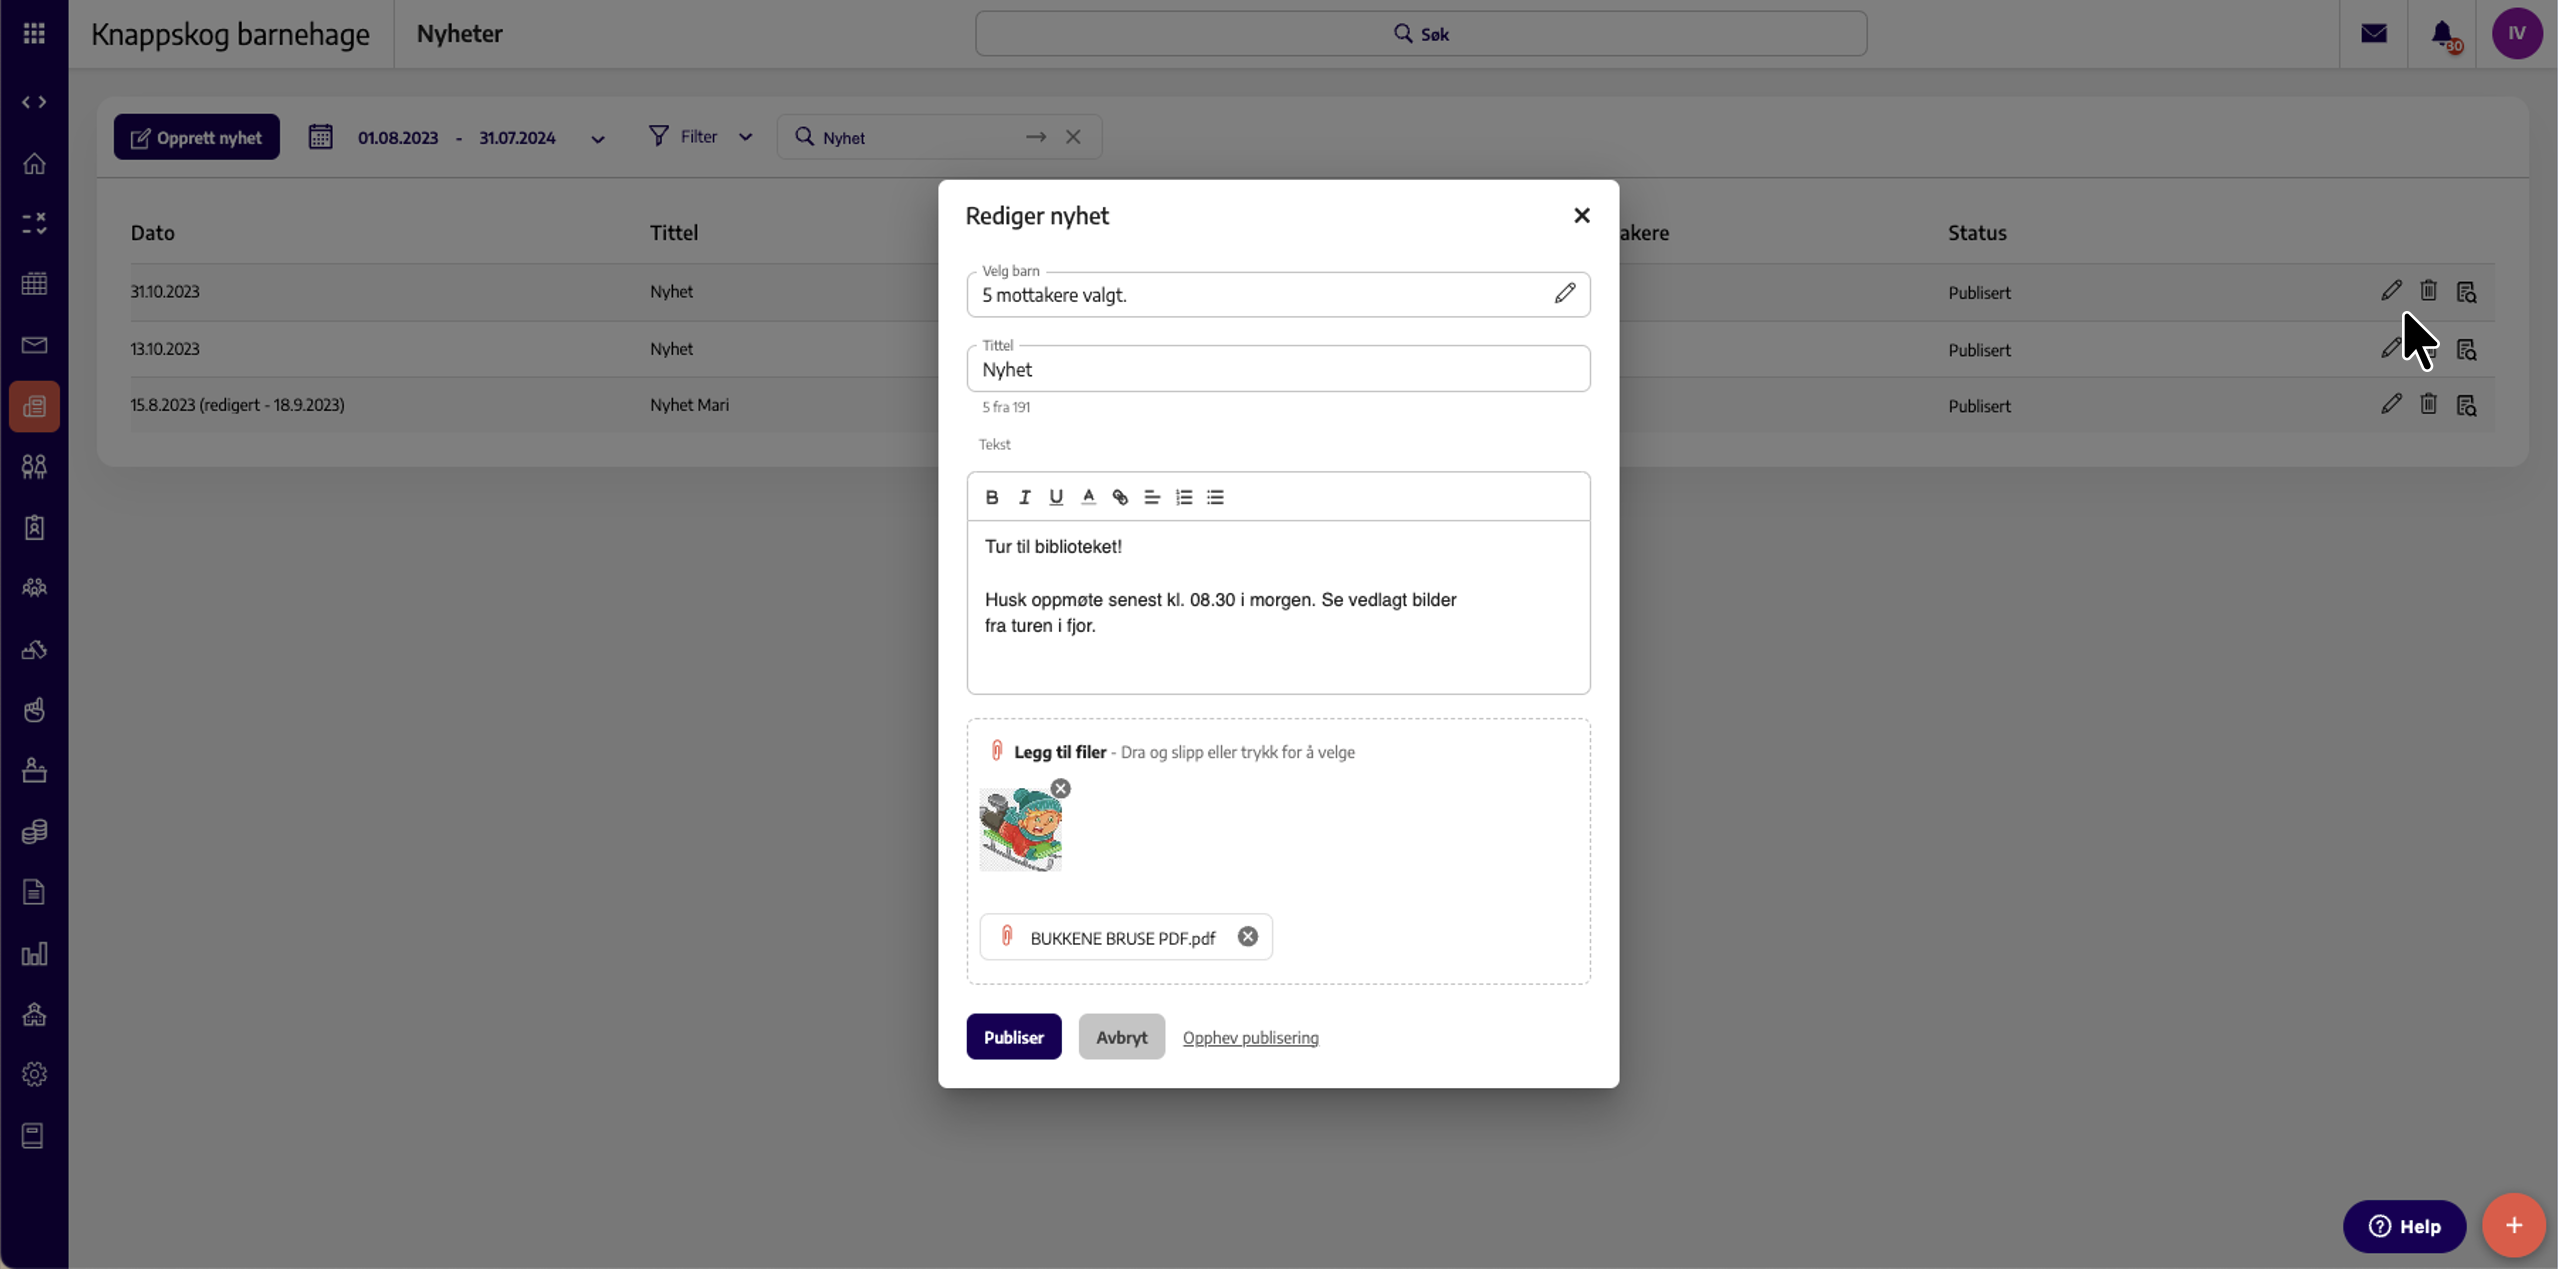Viewport: 2558px width, 1269px height.
Task: Open notifications bell icon
Action: tap(2443, 34)
